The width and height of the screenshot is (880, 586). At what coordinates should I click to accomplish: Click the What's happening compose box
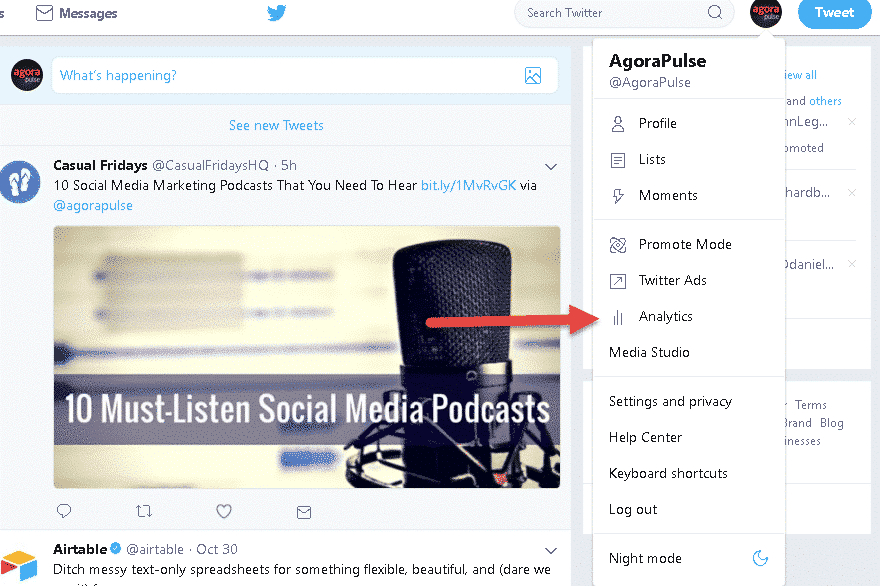click(x=305, y=75)
